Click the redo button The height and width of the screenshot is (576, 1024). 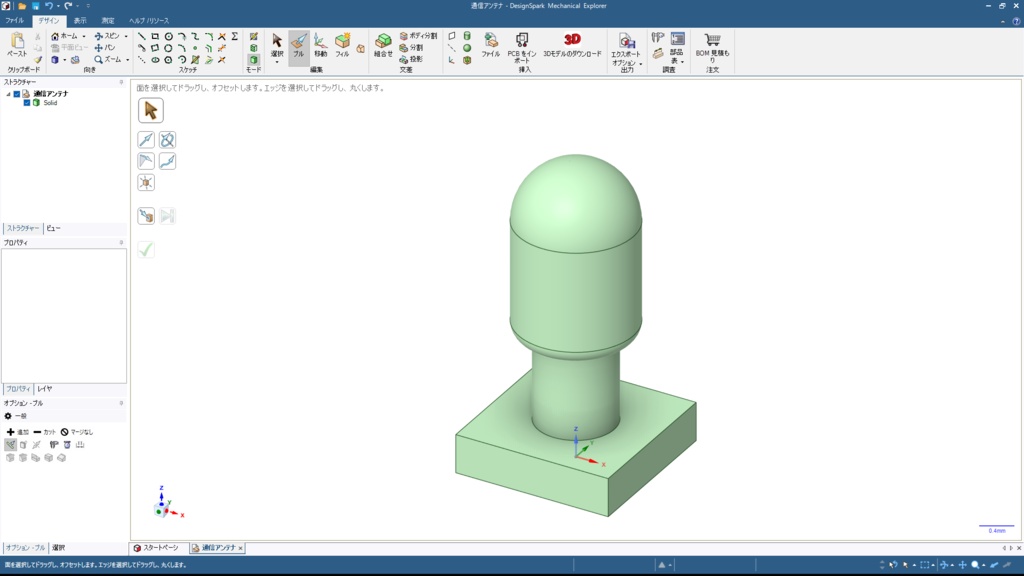(x=68, y=6)
